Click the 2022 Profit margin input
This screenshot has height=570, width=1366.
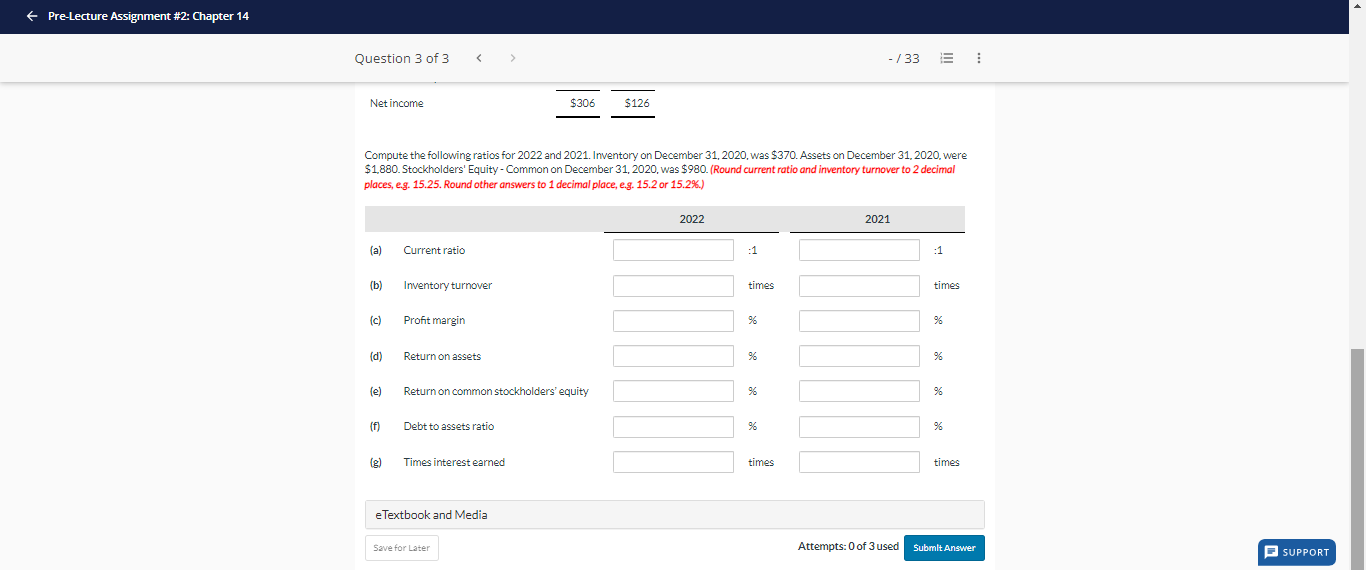[673, 321]
